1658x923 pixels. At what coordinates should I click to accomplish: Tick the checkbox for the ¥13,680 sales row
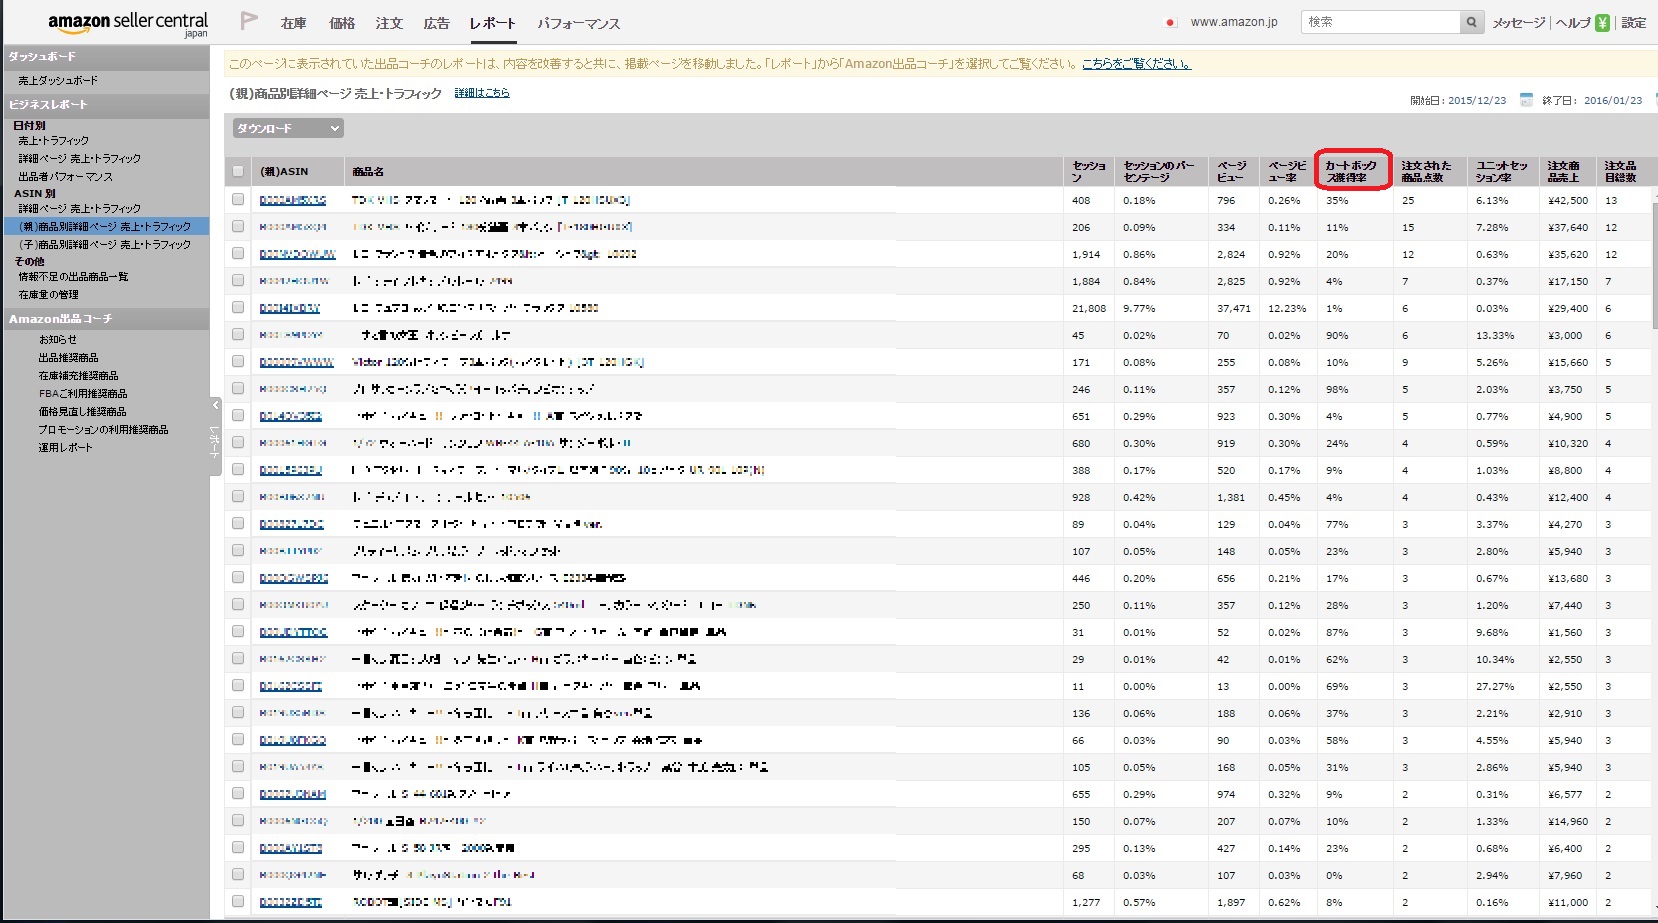click(238, 578)
